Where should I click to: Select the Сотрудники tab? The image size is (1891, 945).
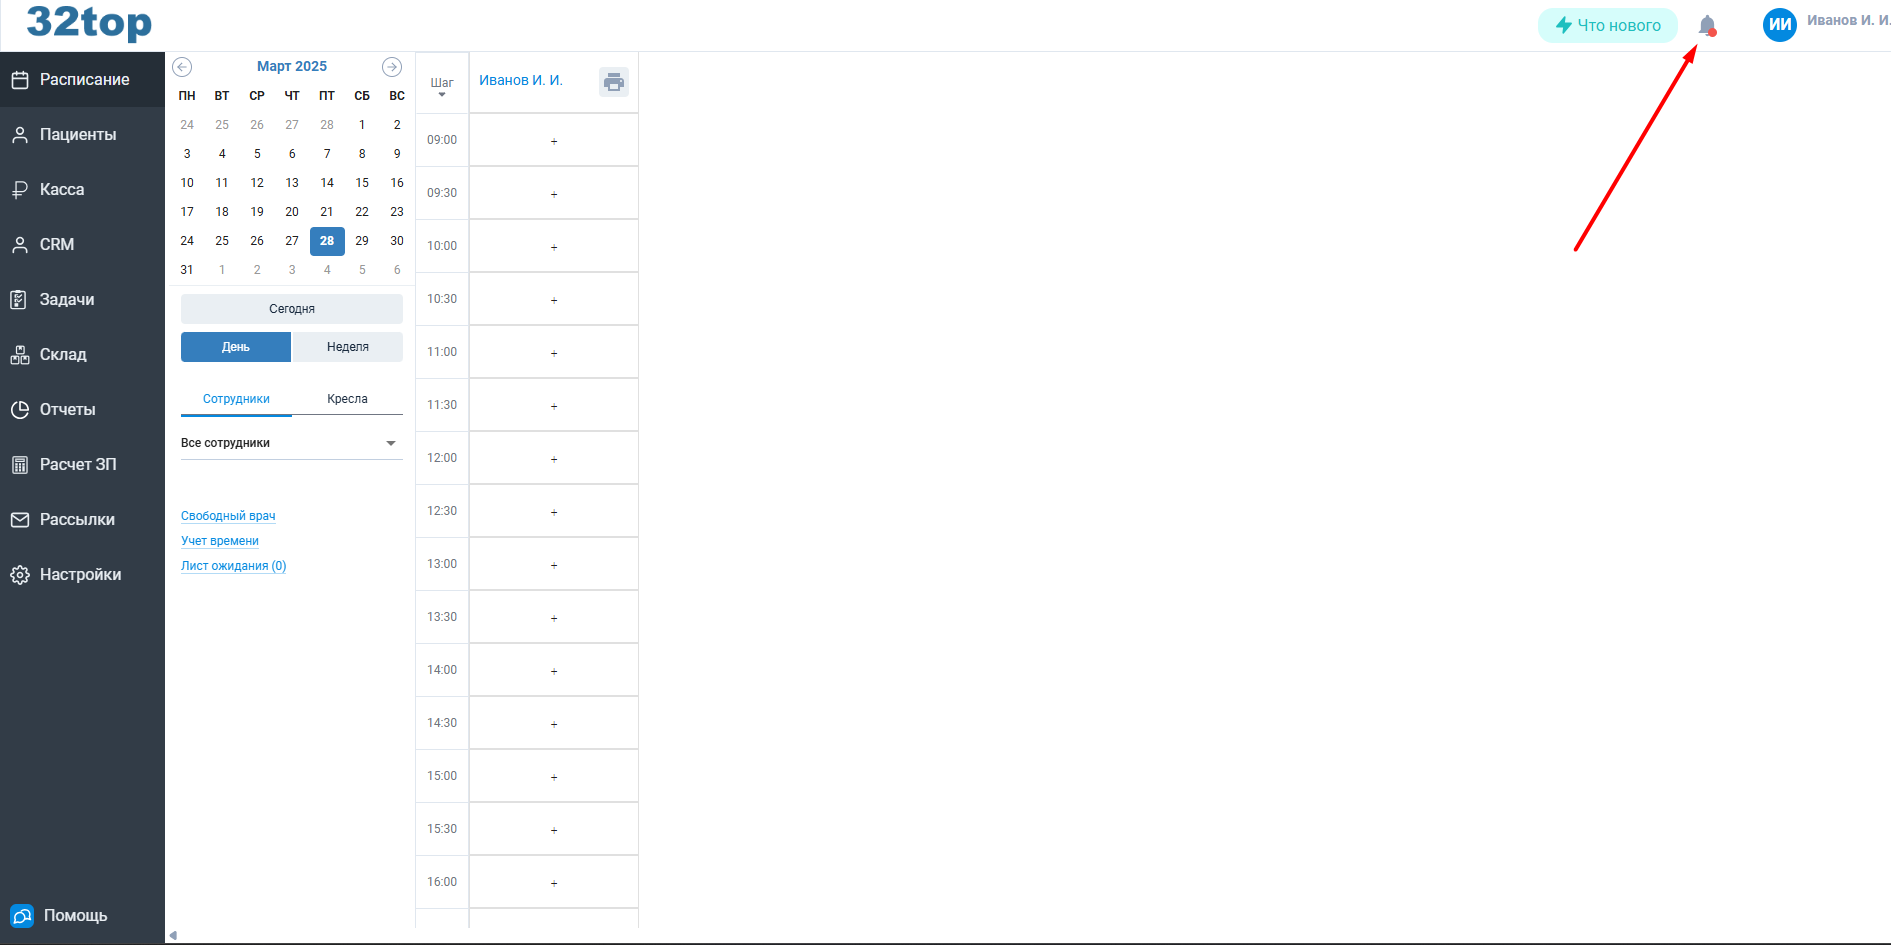236,399
